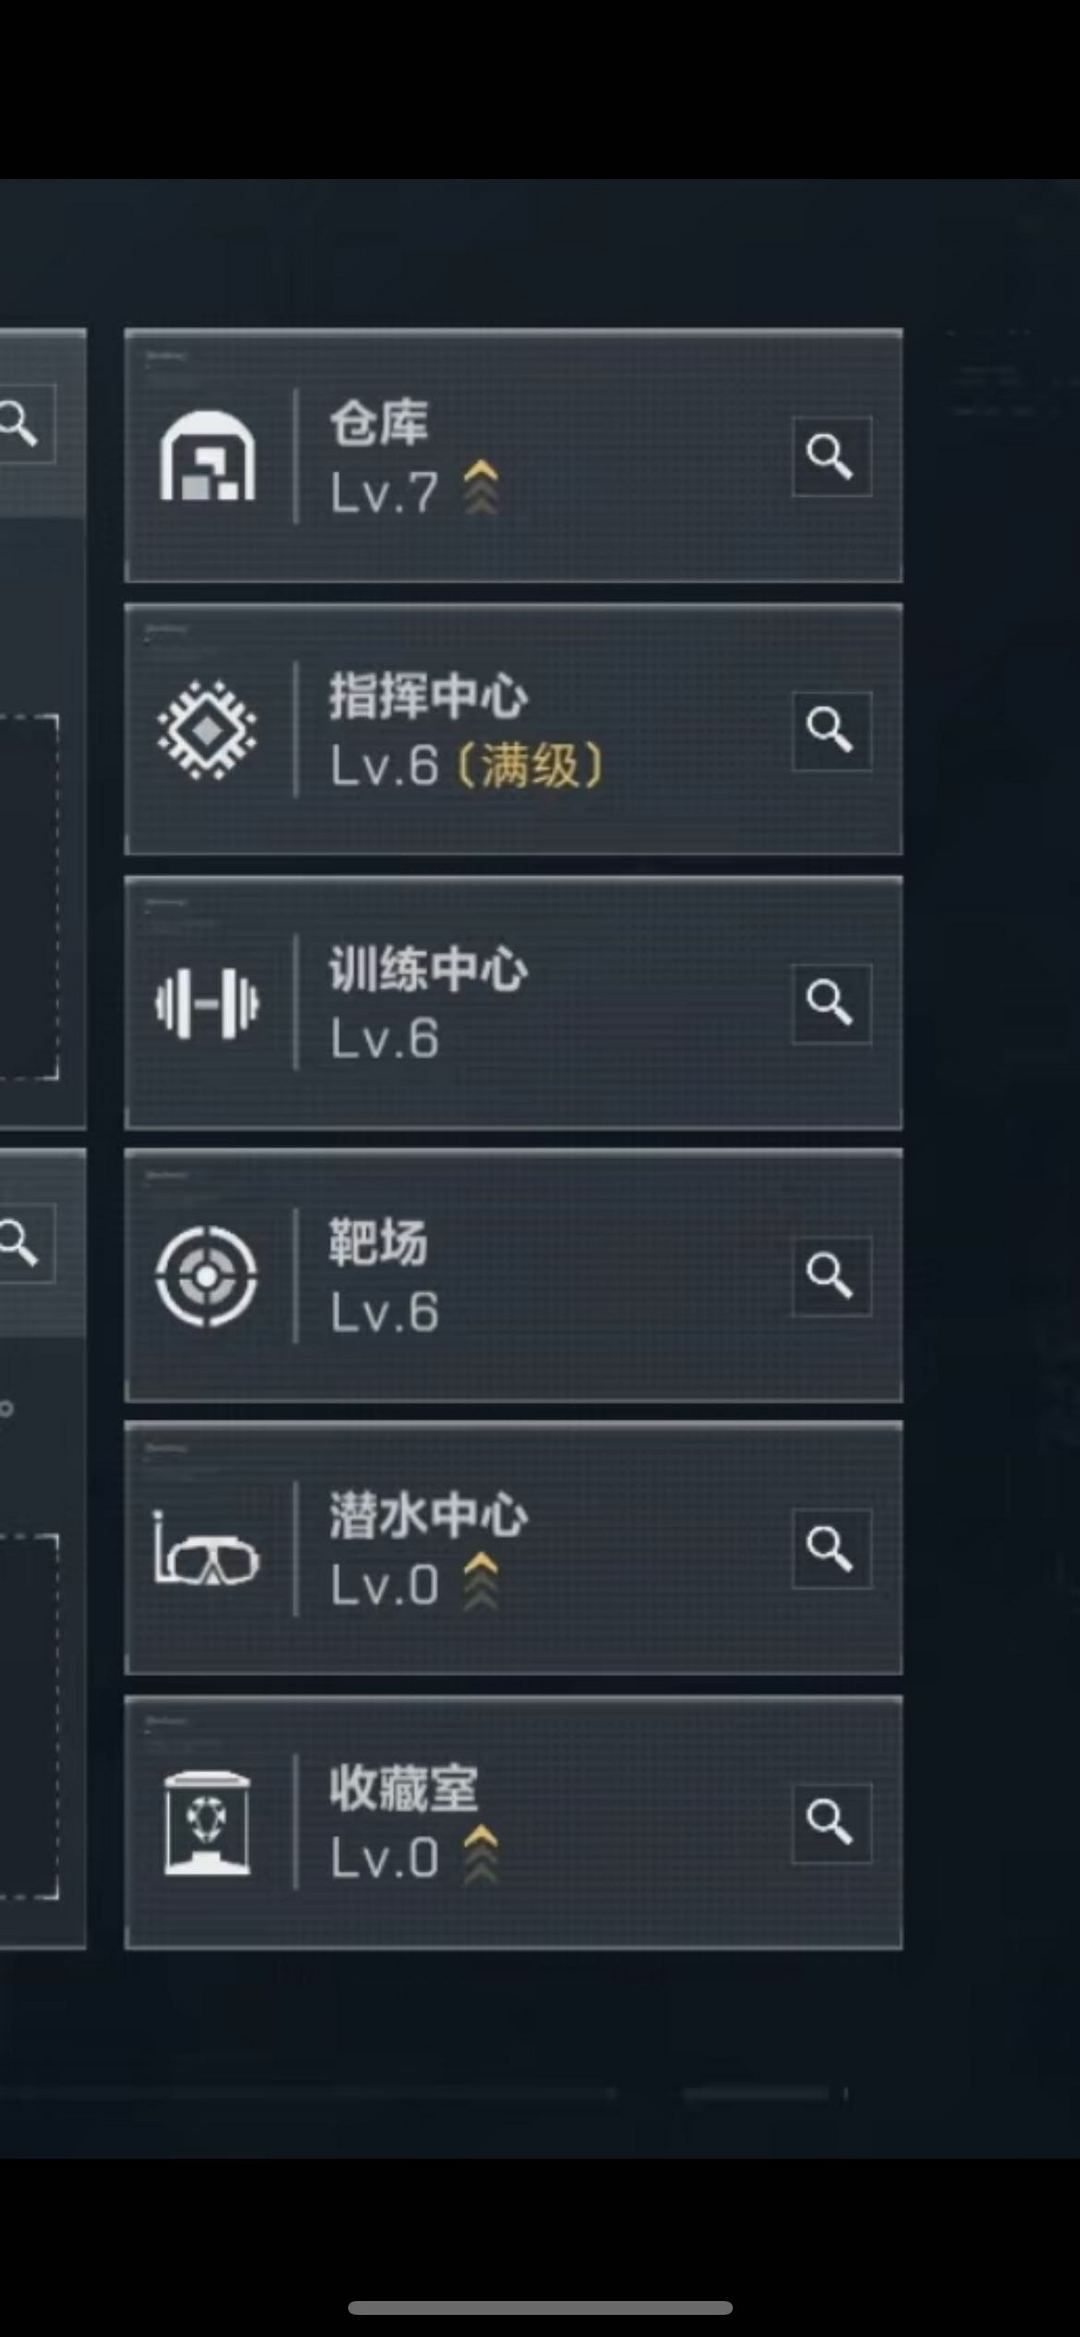View 靶场 details via magnifier
This screenshot has width=1080, height=2337.
pyautogui.click(x=831, y=1276)
